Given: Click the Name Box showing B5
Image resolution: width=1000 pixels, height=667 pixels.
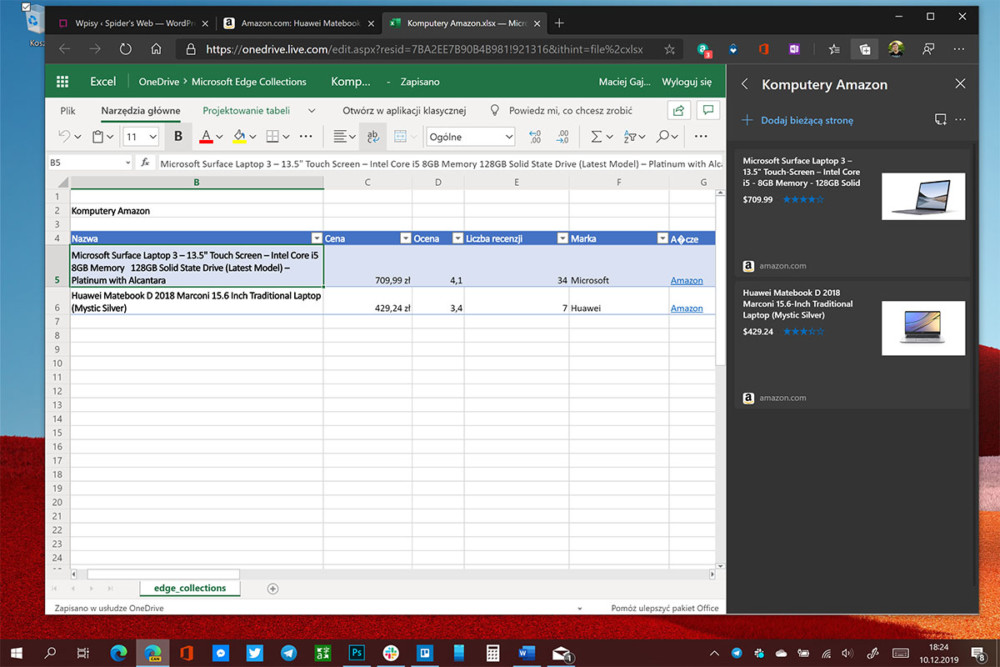Looking at the screenshot, I should pos(89,163).
